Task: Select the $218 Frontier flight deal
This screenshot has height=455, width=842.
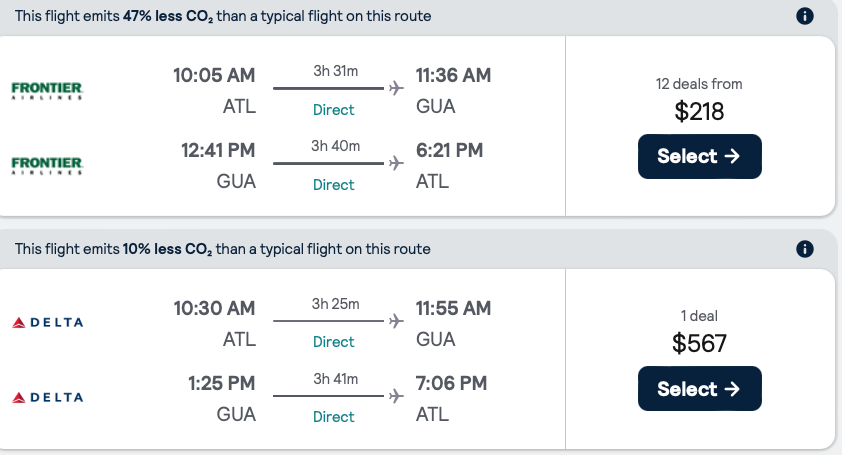Action: (x=699, y=156)
